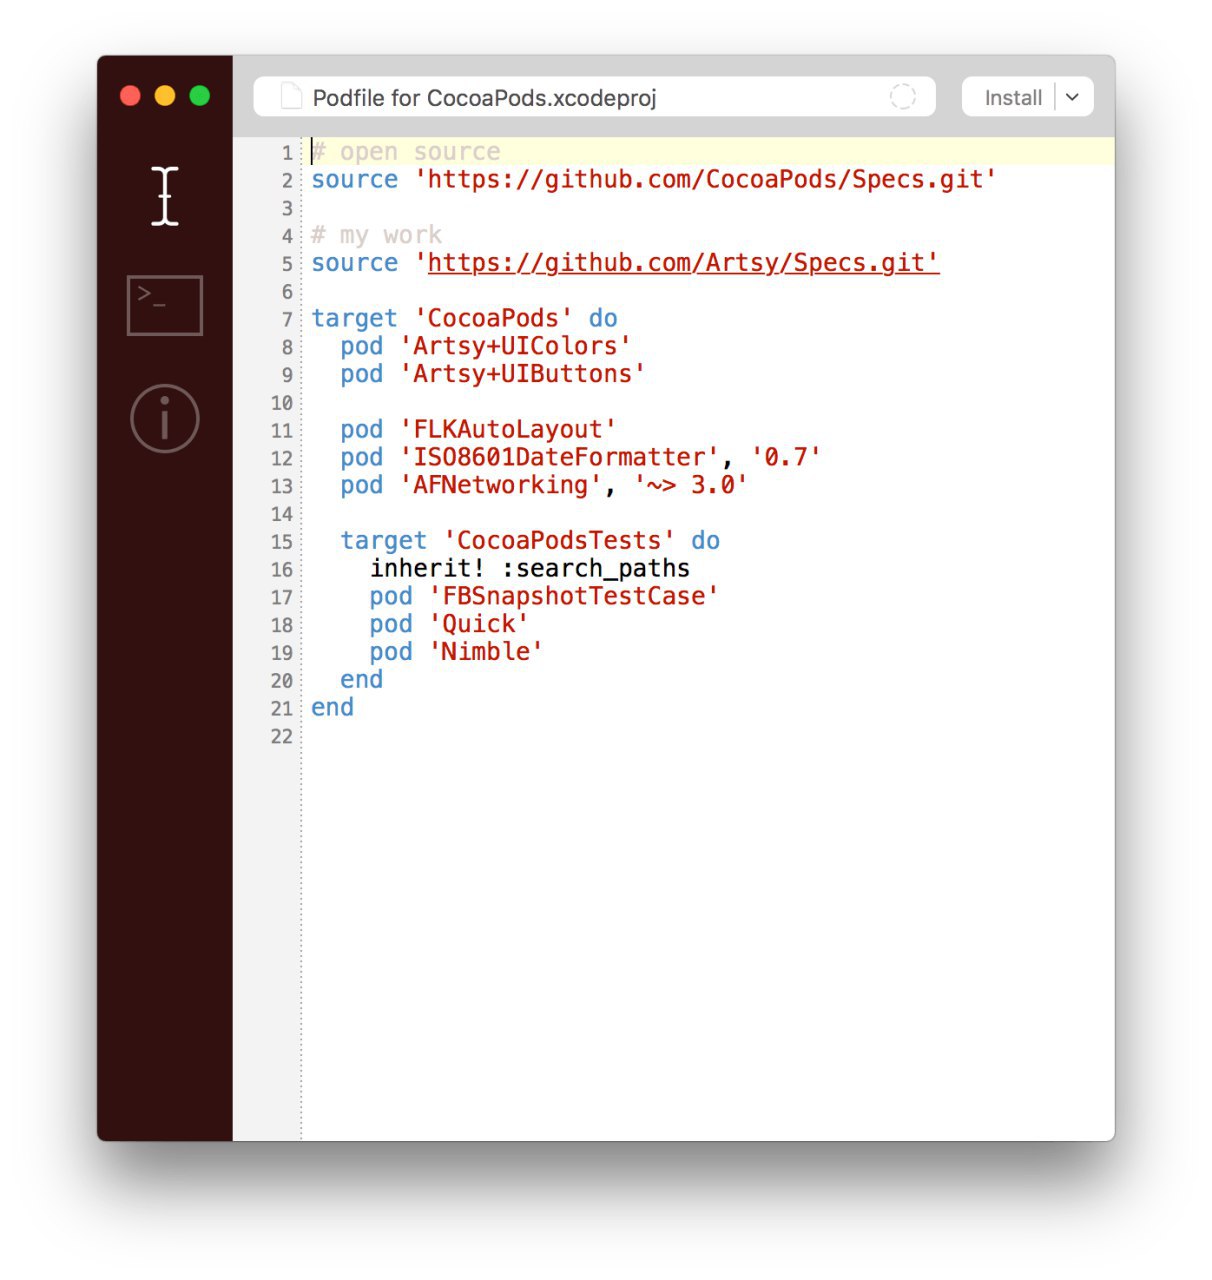Viewport: 1212px width, 1280px height.
Task: Click the document icon beside Podfile title
Action: pyautogui.click(x=290, y=97)
